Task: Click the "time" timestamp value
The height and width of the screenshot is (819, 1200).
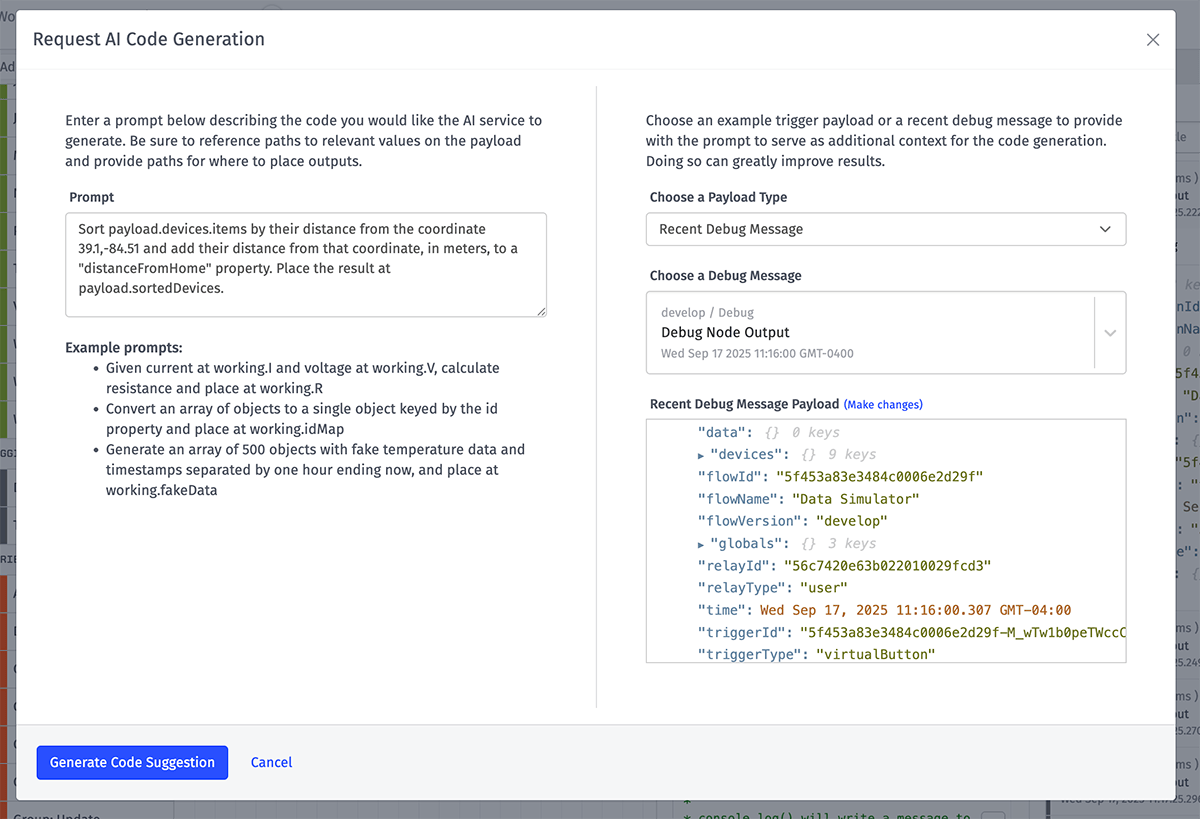Action: tap(915, 610)
